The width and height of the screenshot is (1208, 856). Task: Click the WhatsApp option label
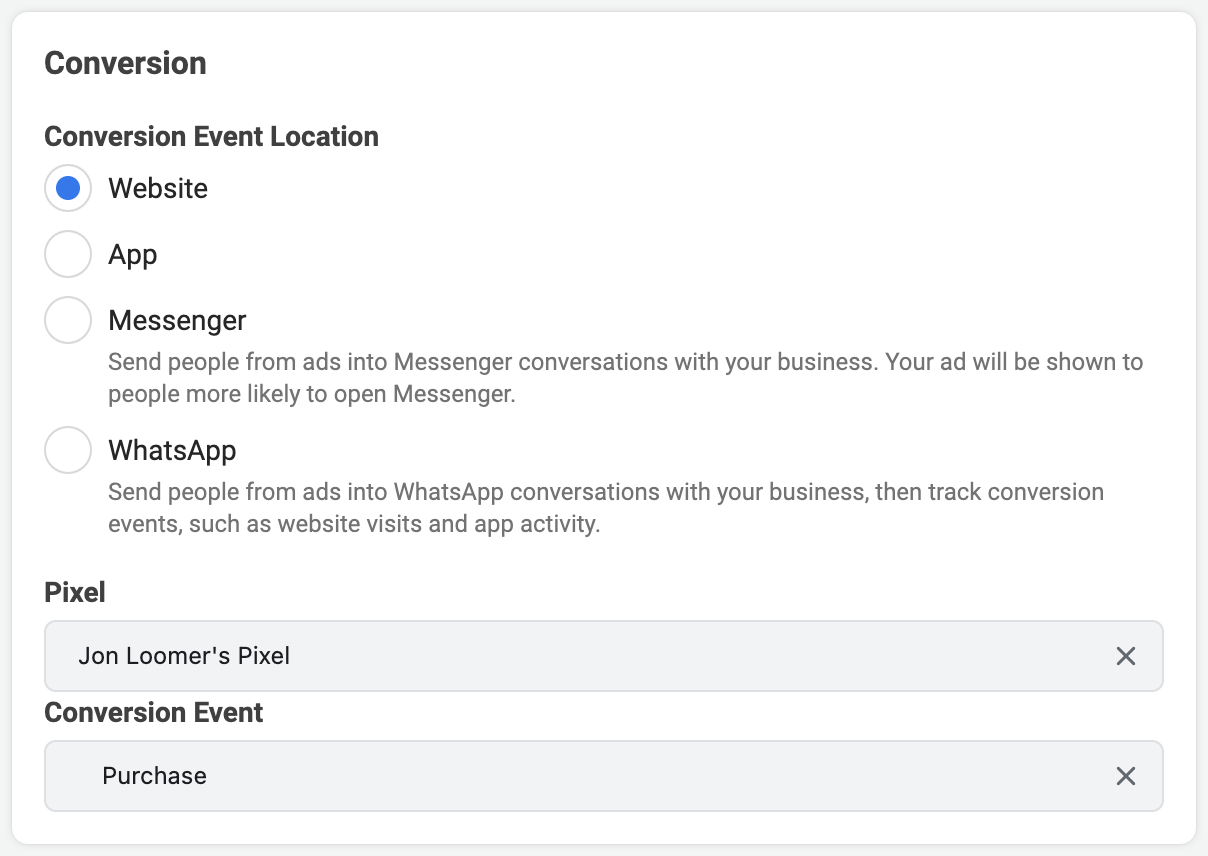click(x=172, y=451)
